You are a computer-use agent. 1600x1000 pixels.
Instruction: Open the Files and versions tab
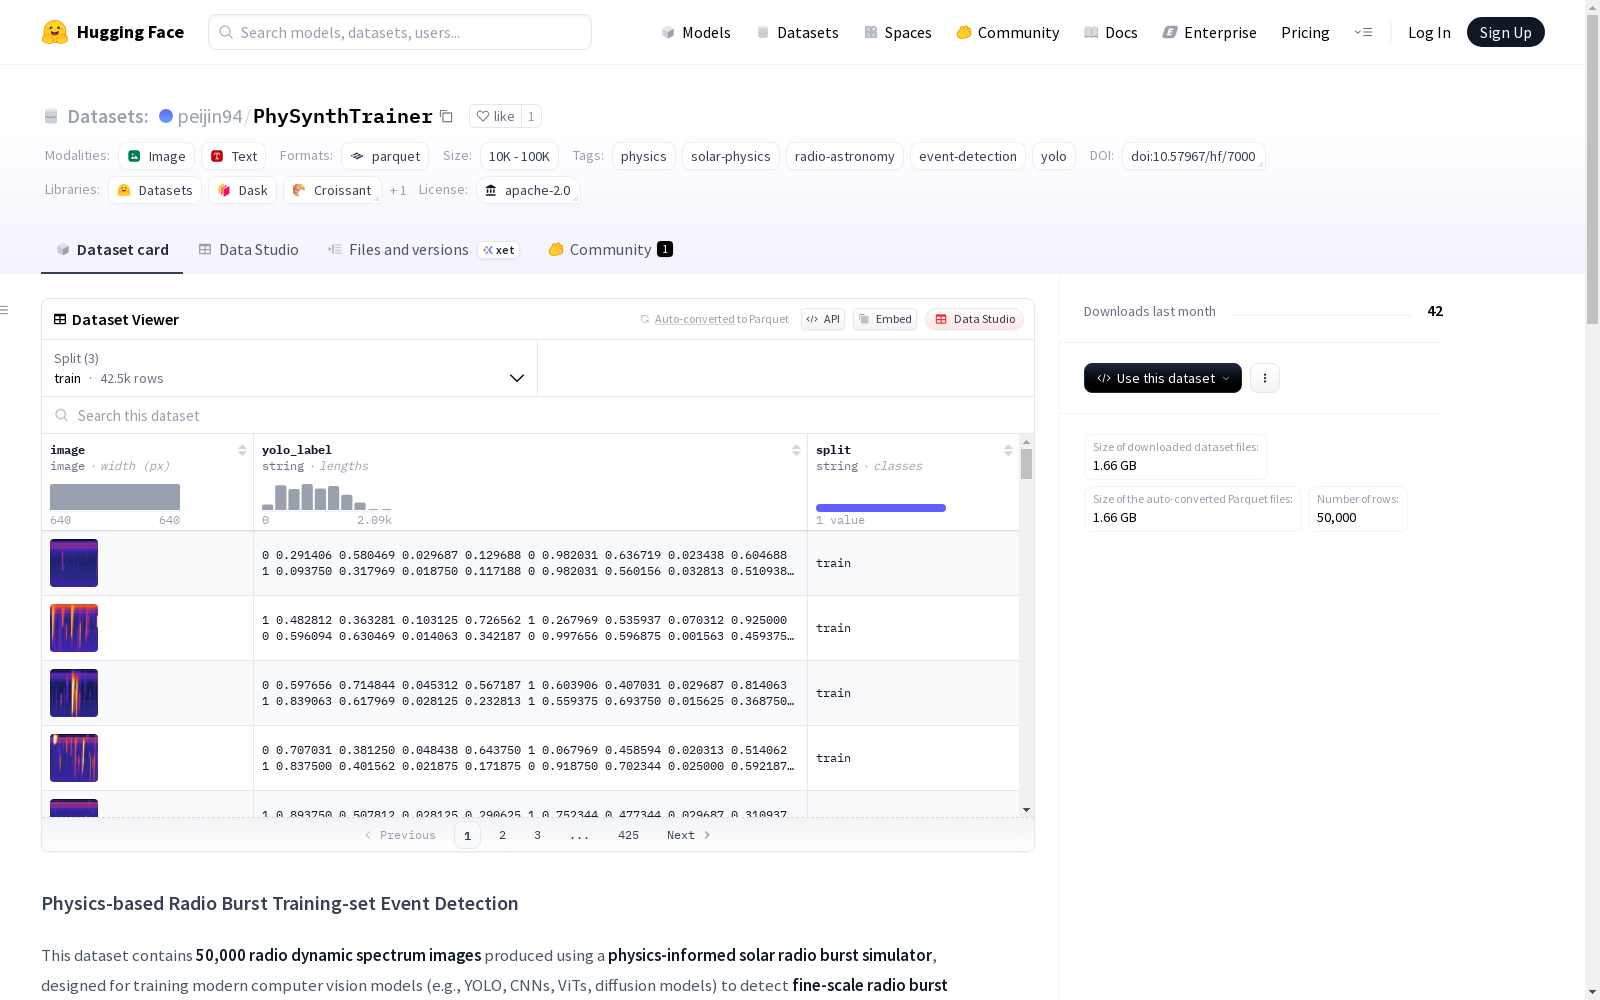pyautogui.click(x=423, y=250)
